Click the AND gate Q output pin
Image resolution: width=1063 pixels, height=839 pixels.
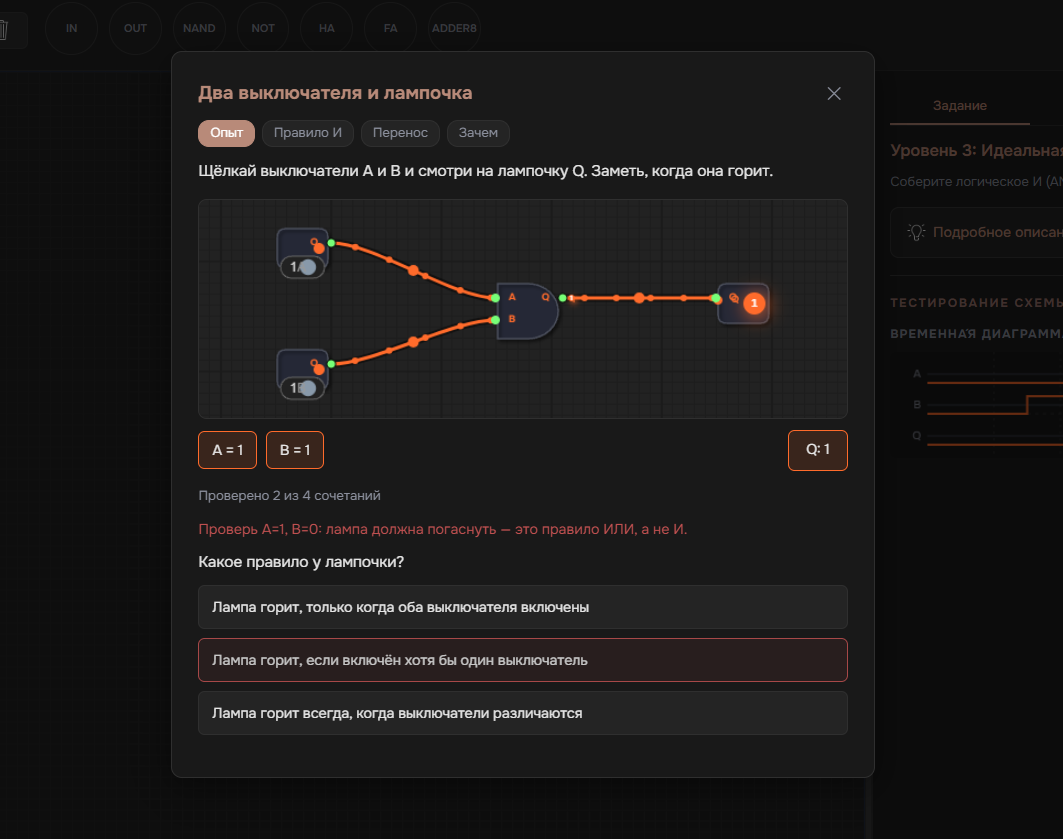click(562, 298)
